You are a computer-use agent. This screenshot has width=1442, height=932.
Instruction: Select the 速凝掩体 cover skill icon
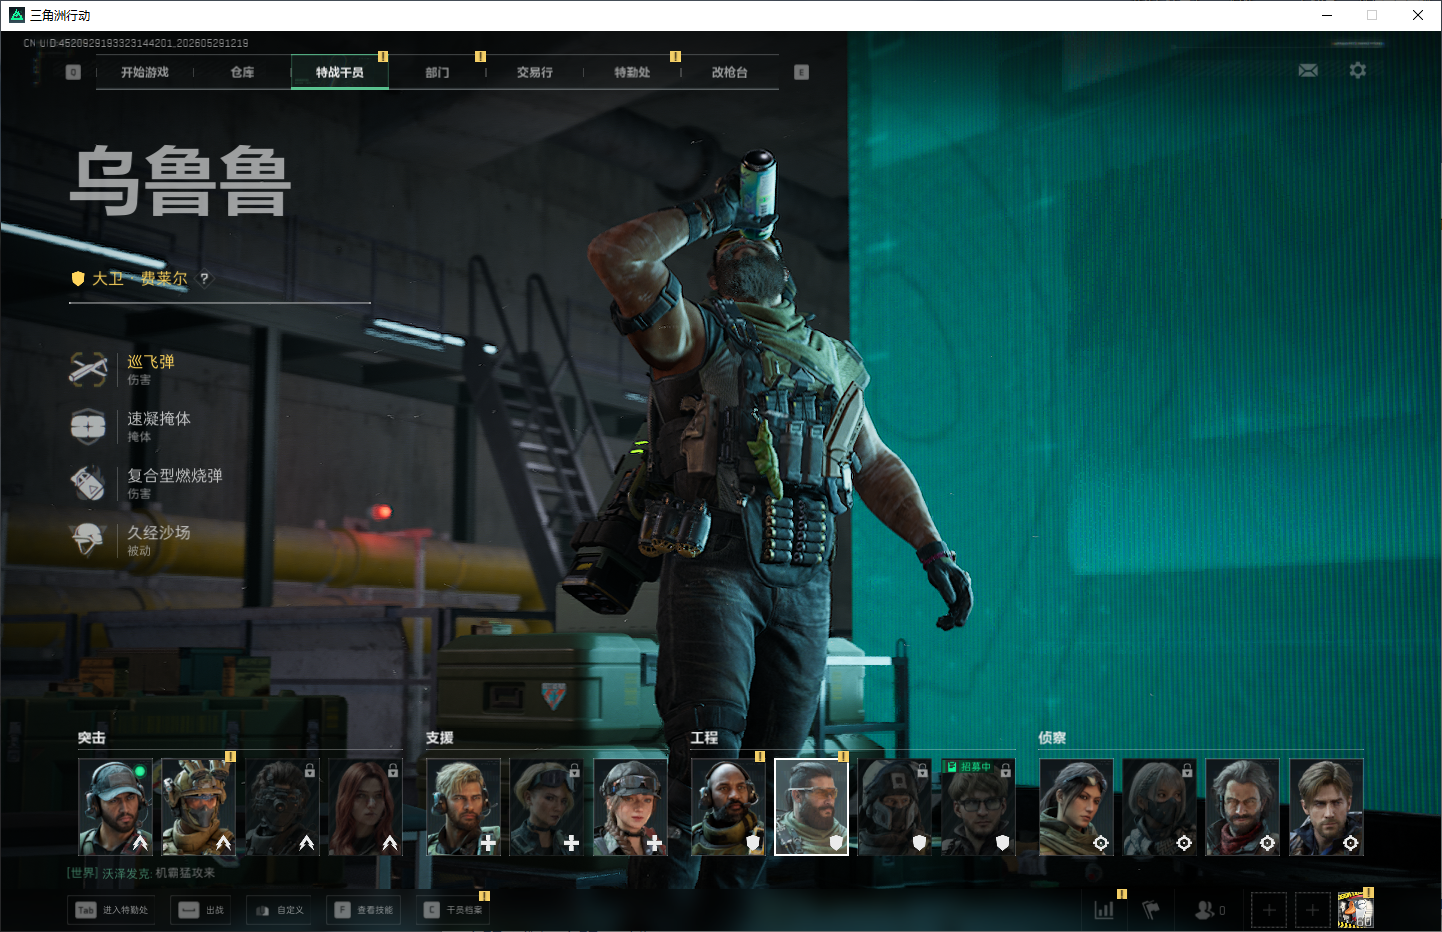(88, 426)
